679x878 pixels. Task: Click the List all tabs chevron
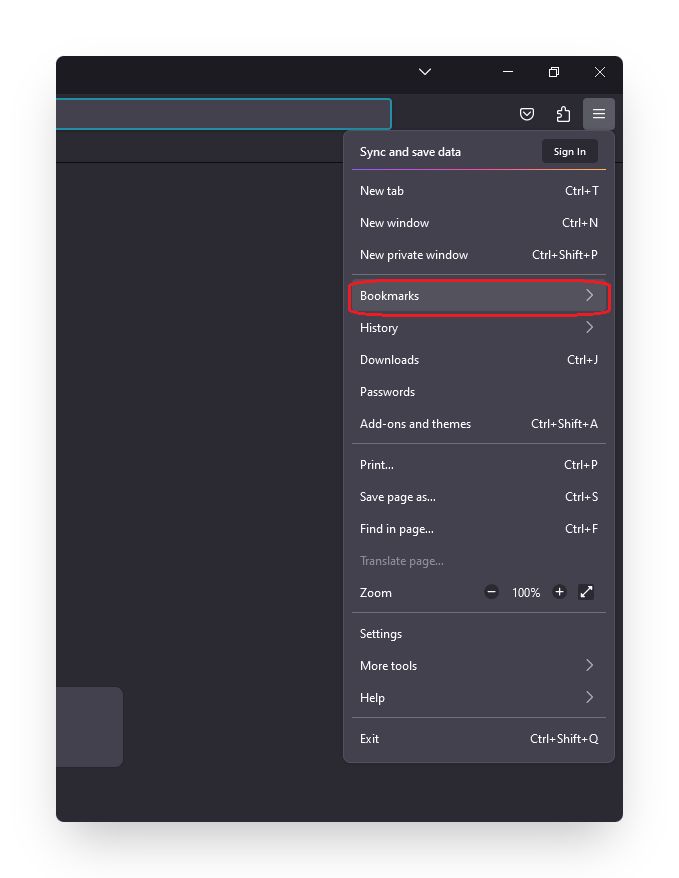pos(425,72)
